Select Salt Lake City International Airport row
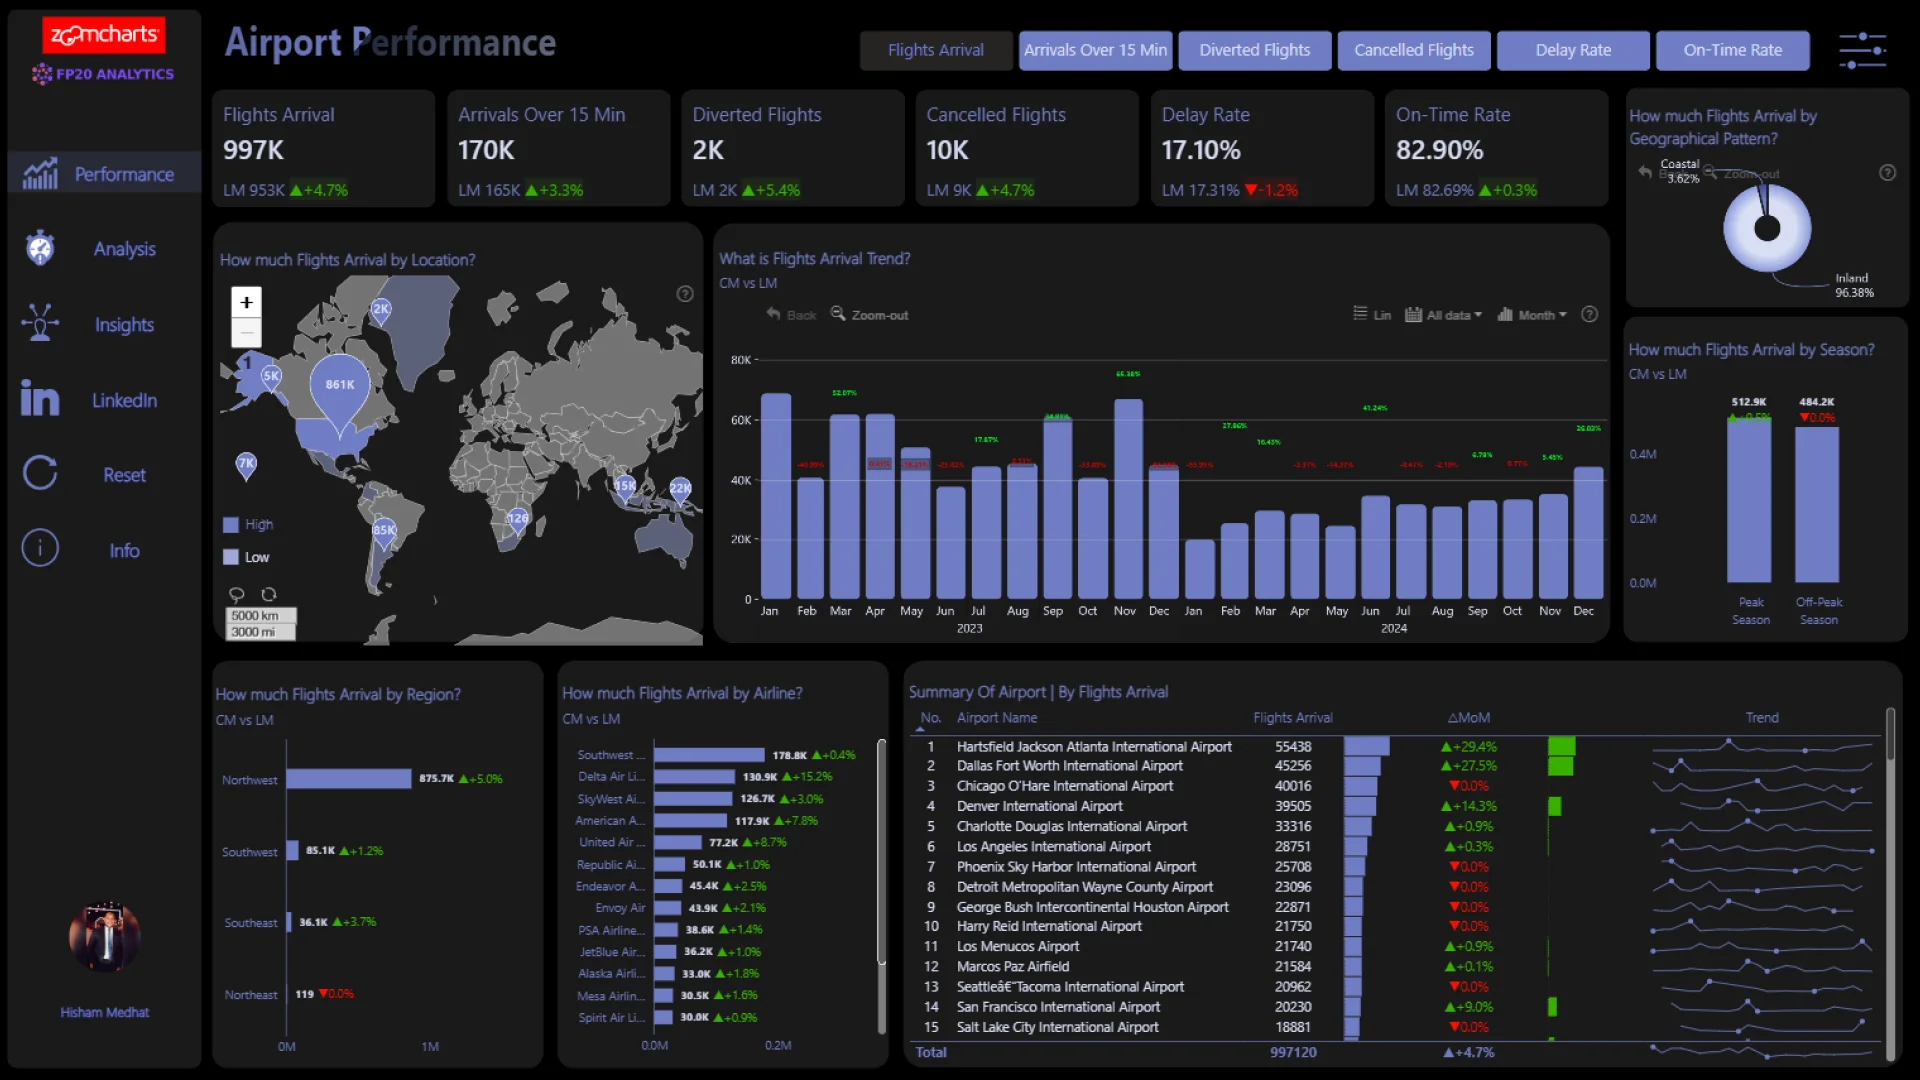 1396,1027
